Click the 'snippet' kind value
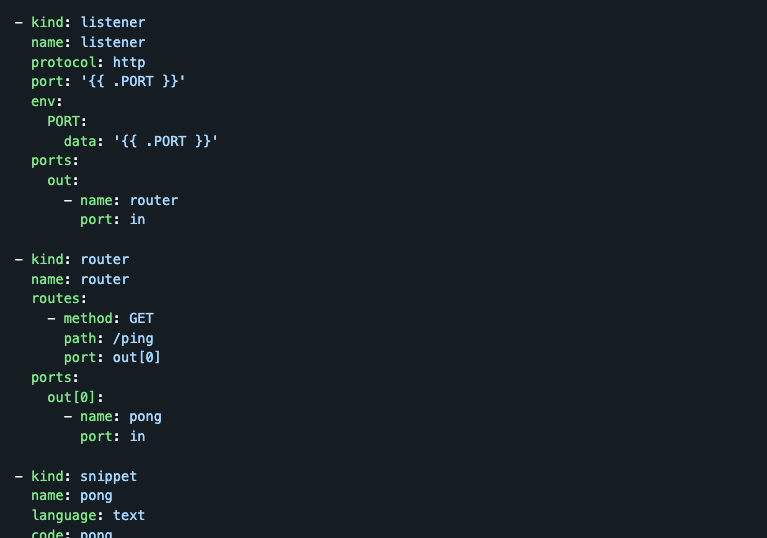The image size is (767, 538). [109, 476]
